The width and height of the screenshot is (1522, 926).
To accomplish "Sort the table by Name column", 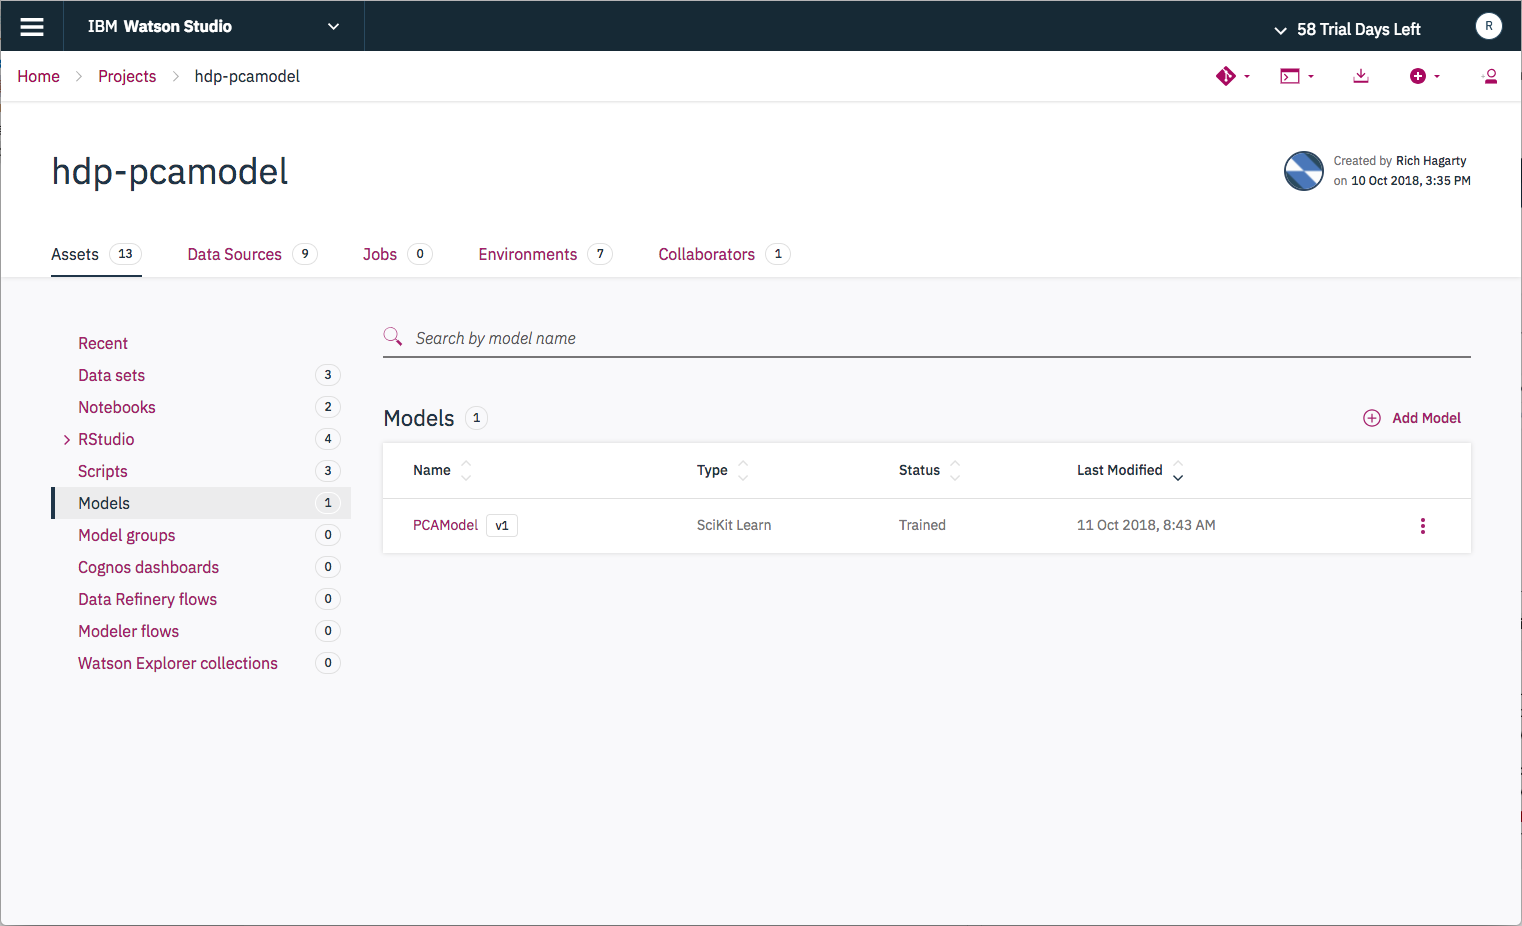I will pyautogui.click(x=442, y=470).
